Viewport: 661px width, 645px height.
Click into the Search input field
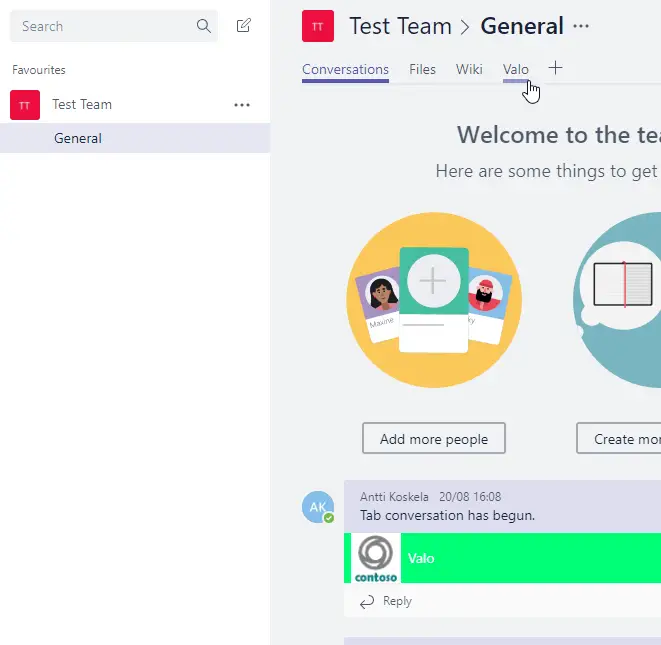point(100,26)
